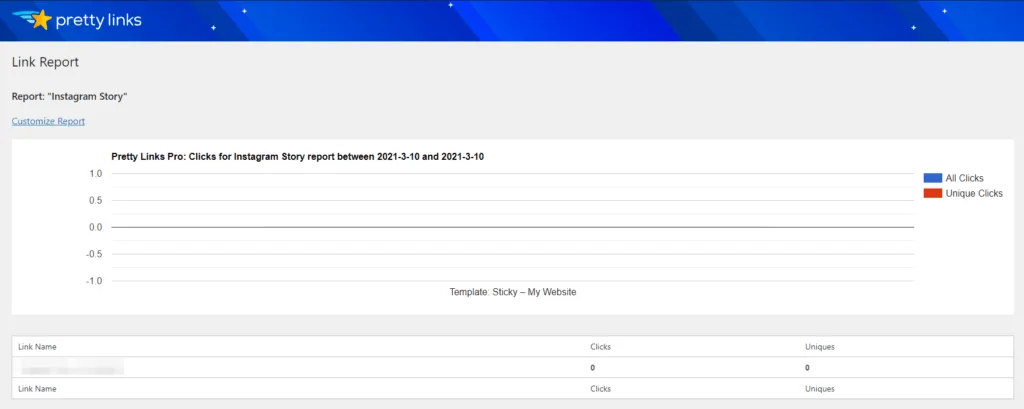The width and height of the screenshot is (1024, 409).
Task: Select the Unique Clicks legend label
Action: click(974, 193)
